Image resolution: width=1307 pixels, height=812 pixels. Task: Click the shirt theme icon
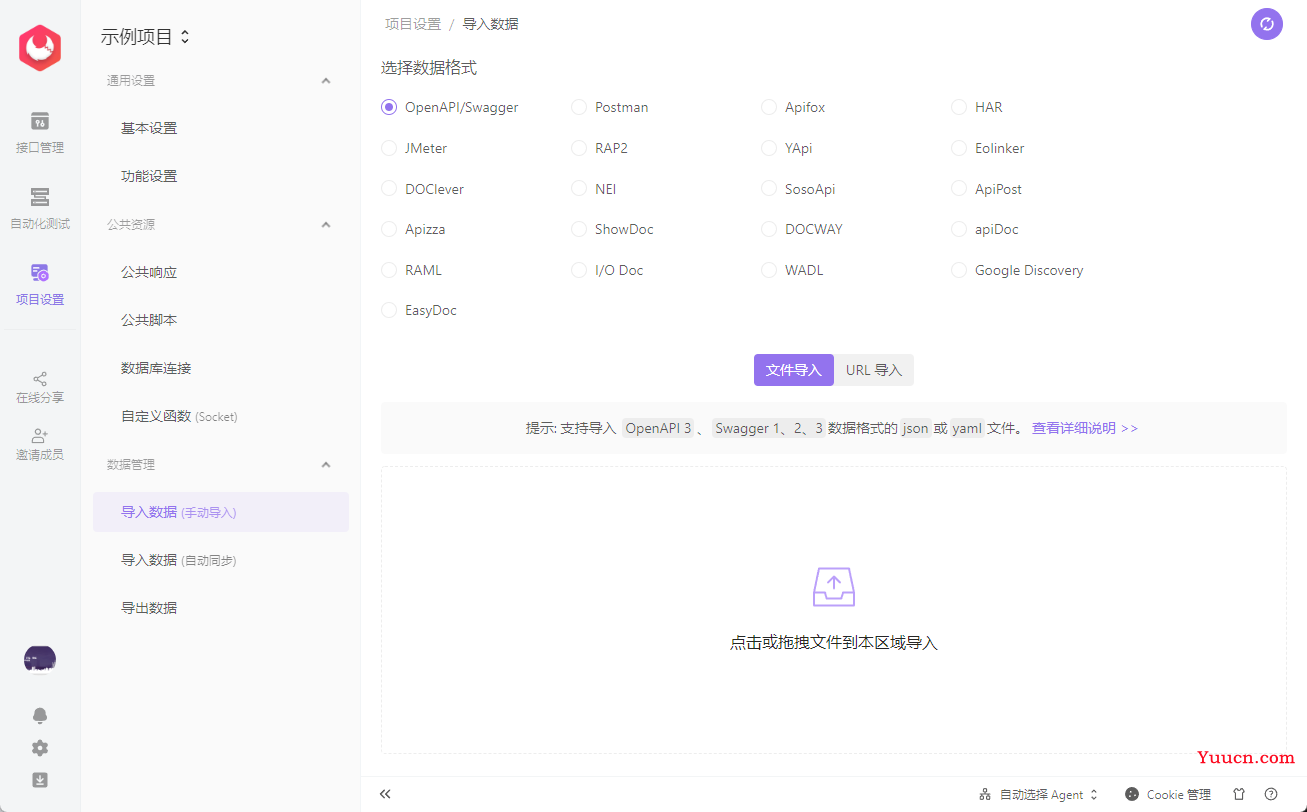(x=1239, y=794)
